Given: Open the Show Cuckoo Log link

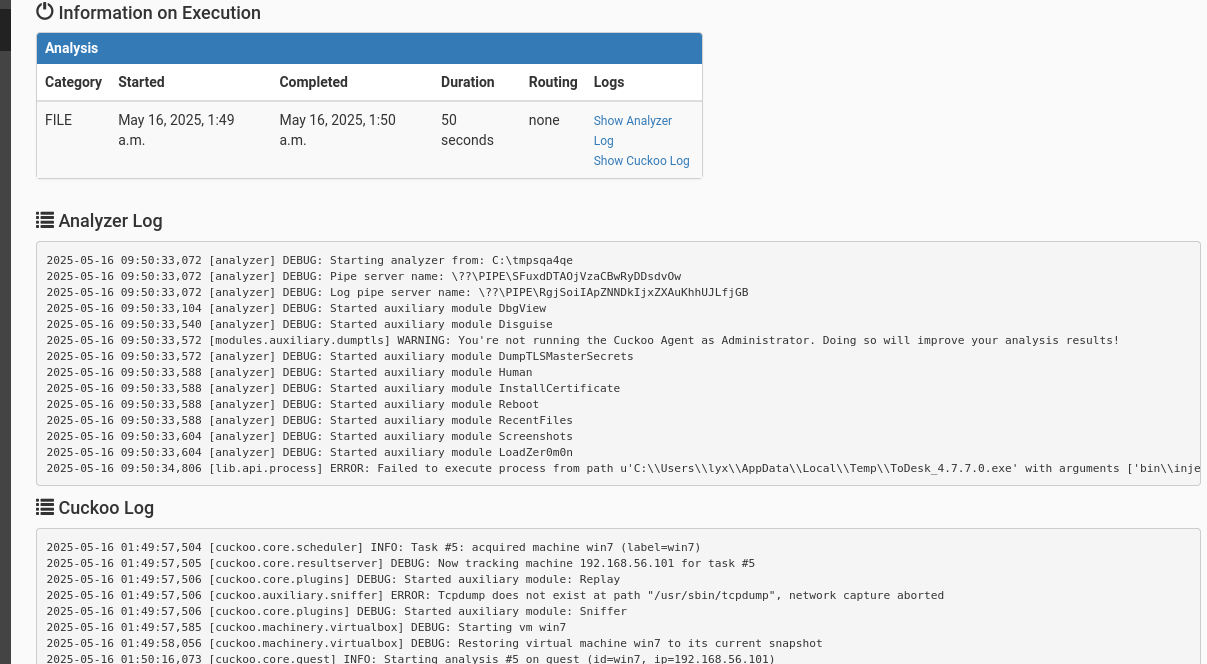Looking at the screenshot, I should [641, 161].
